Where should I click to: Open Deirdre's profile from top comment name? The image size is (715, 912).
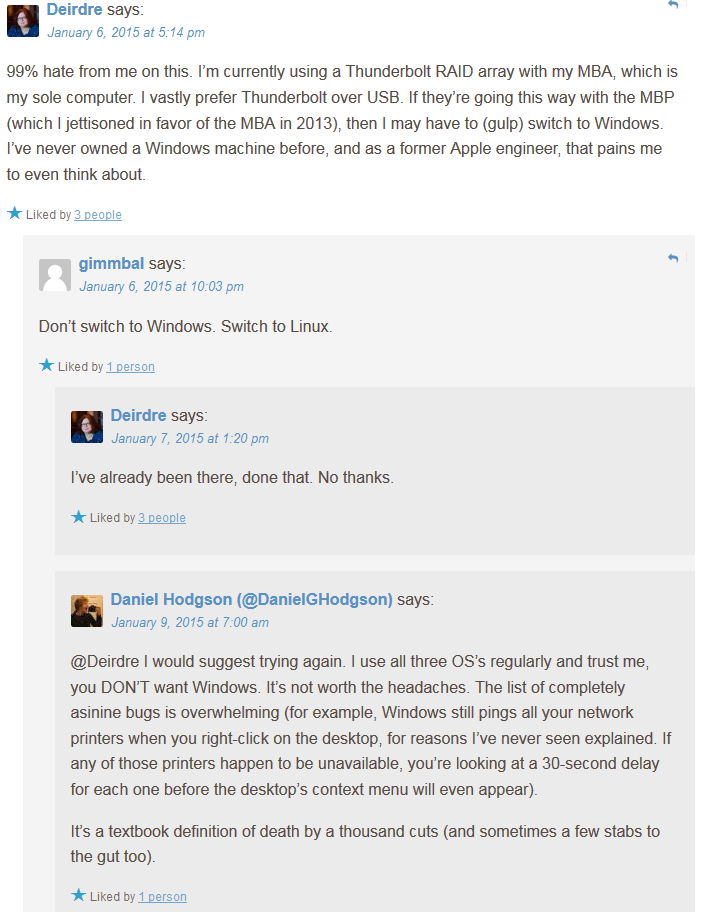[x=74, y=9]
